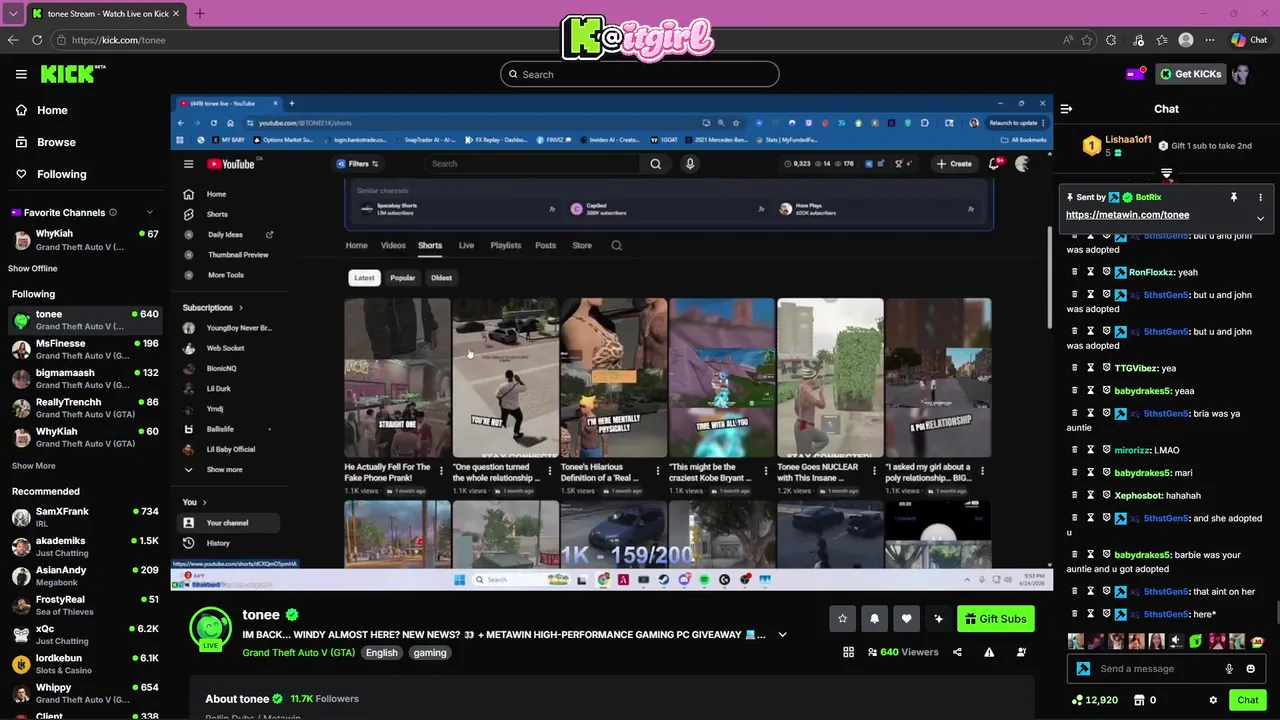This screenshot has width=1280, height=720.
Task: Share the stream via the share icon
Action: [957, 652]
